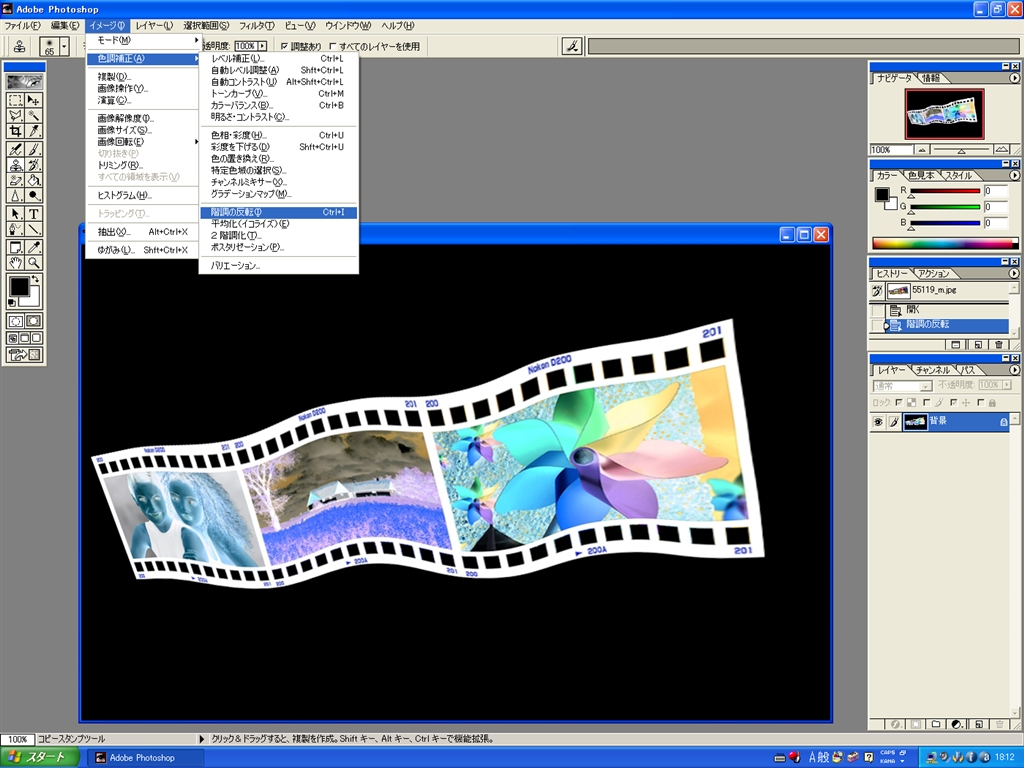1024x768 pixels.
Task: Open the Color palette flyout menu
Action: [x=1014, y=175]
